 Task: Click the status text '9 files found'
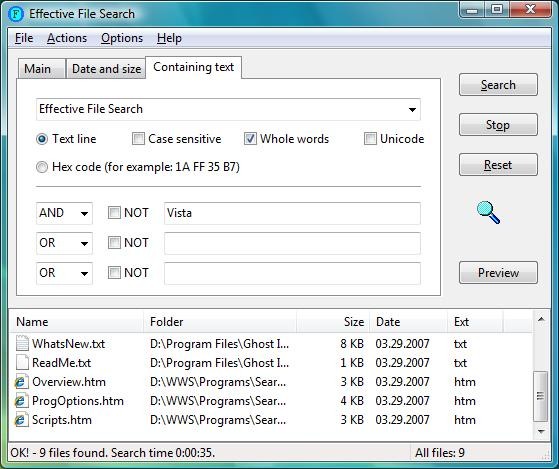73,453
